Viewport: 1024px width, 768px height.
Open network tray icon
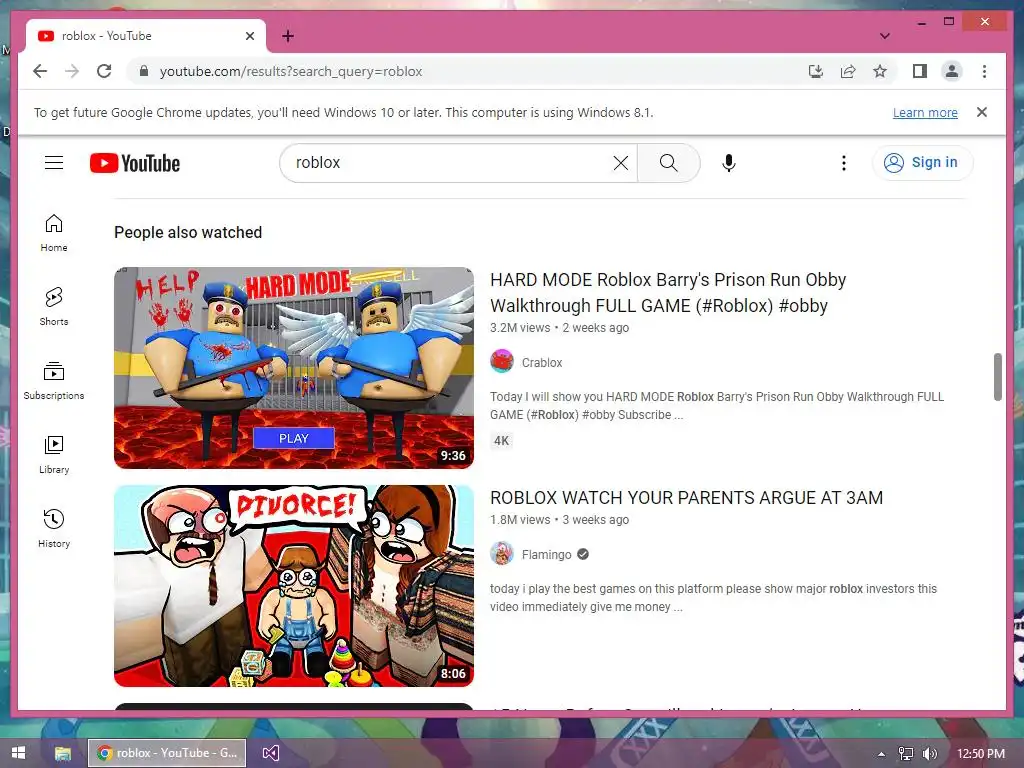(x=905, y=754)
